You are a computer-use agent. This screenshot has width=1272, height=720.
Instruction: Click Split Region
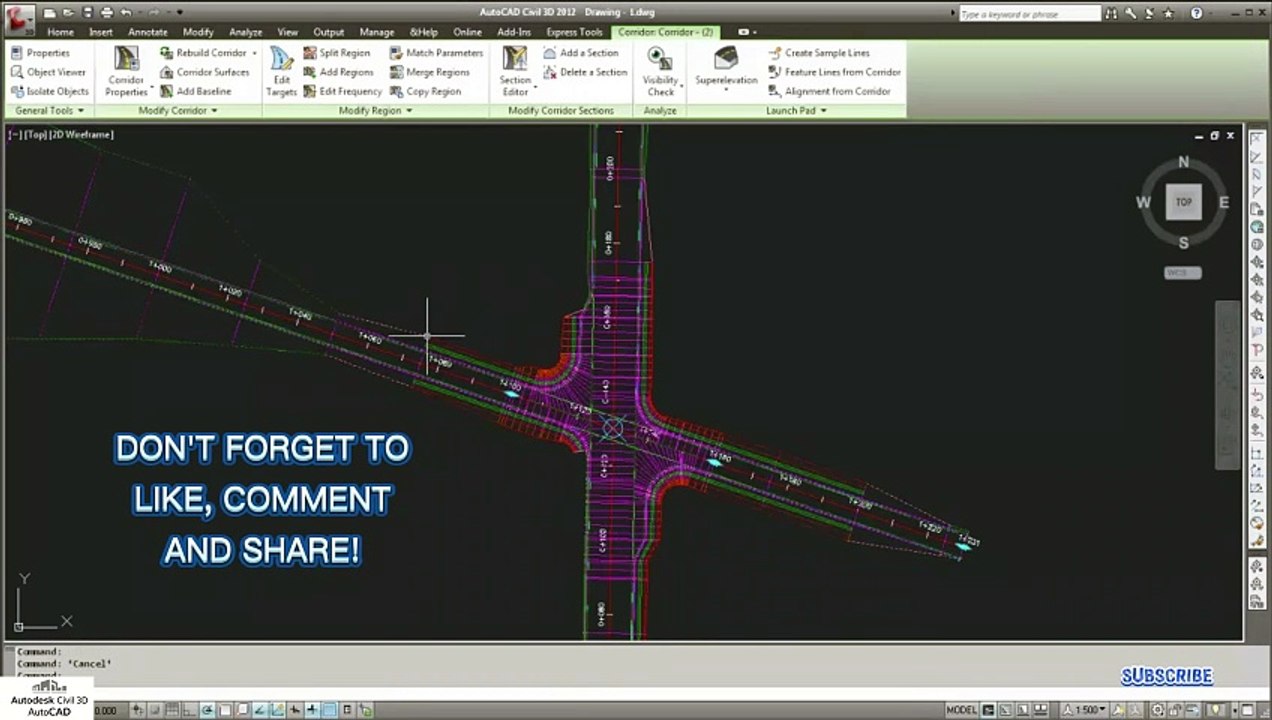click(336, 53)
